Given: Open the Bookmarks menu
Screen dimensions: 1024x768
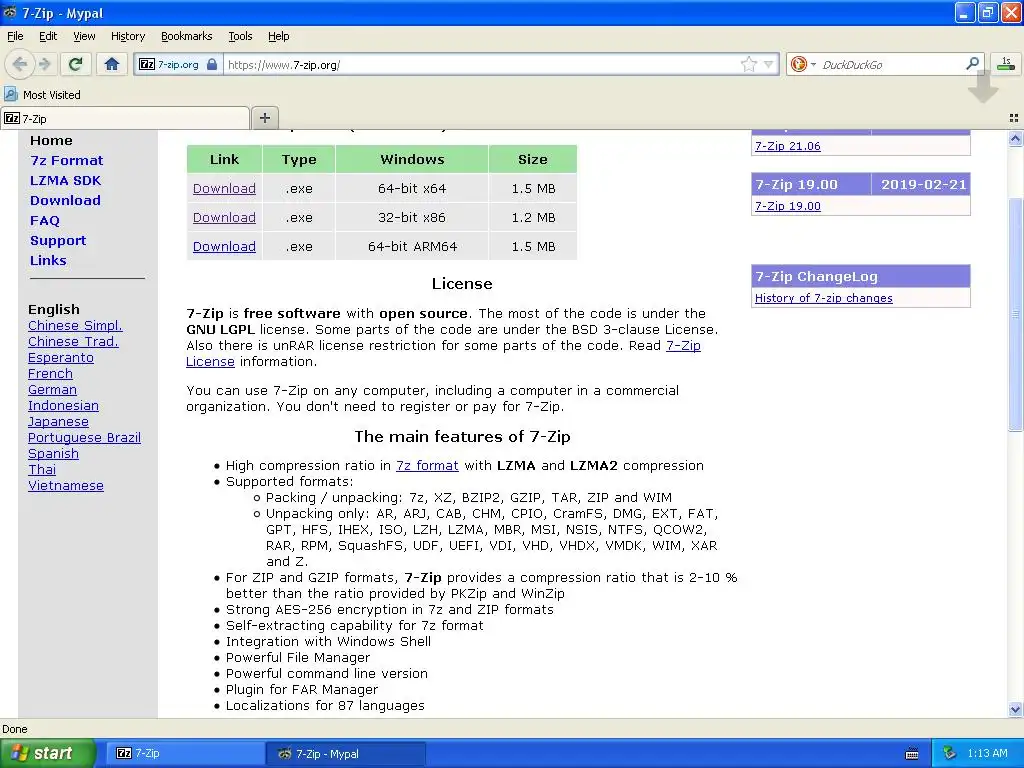Looking at the screenshot, I should pos(186,36).
